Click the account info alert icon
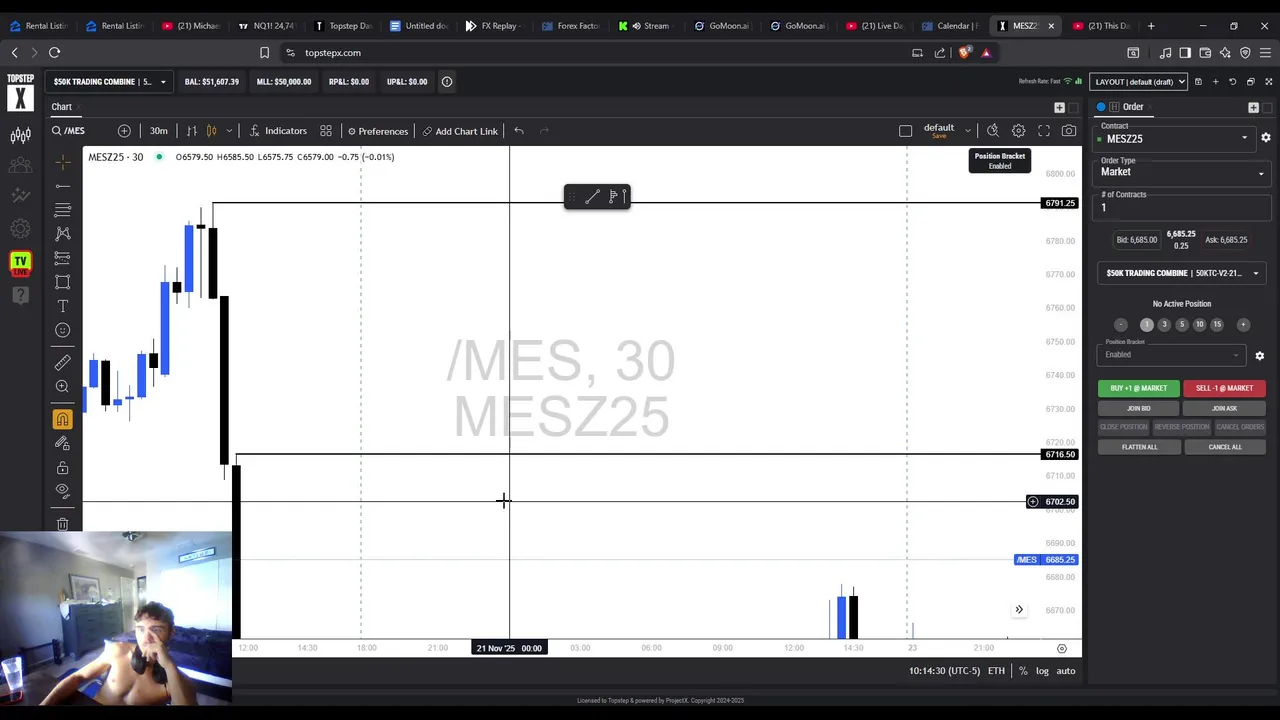1280x720 pixels. [447, 82]
